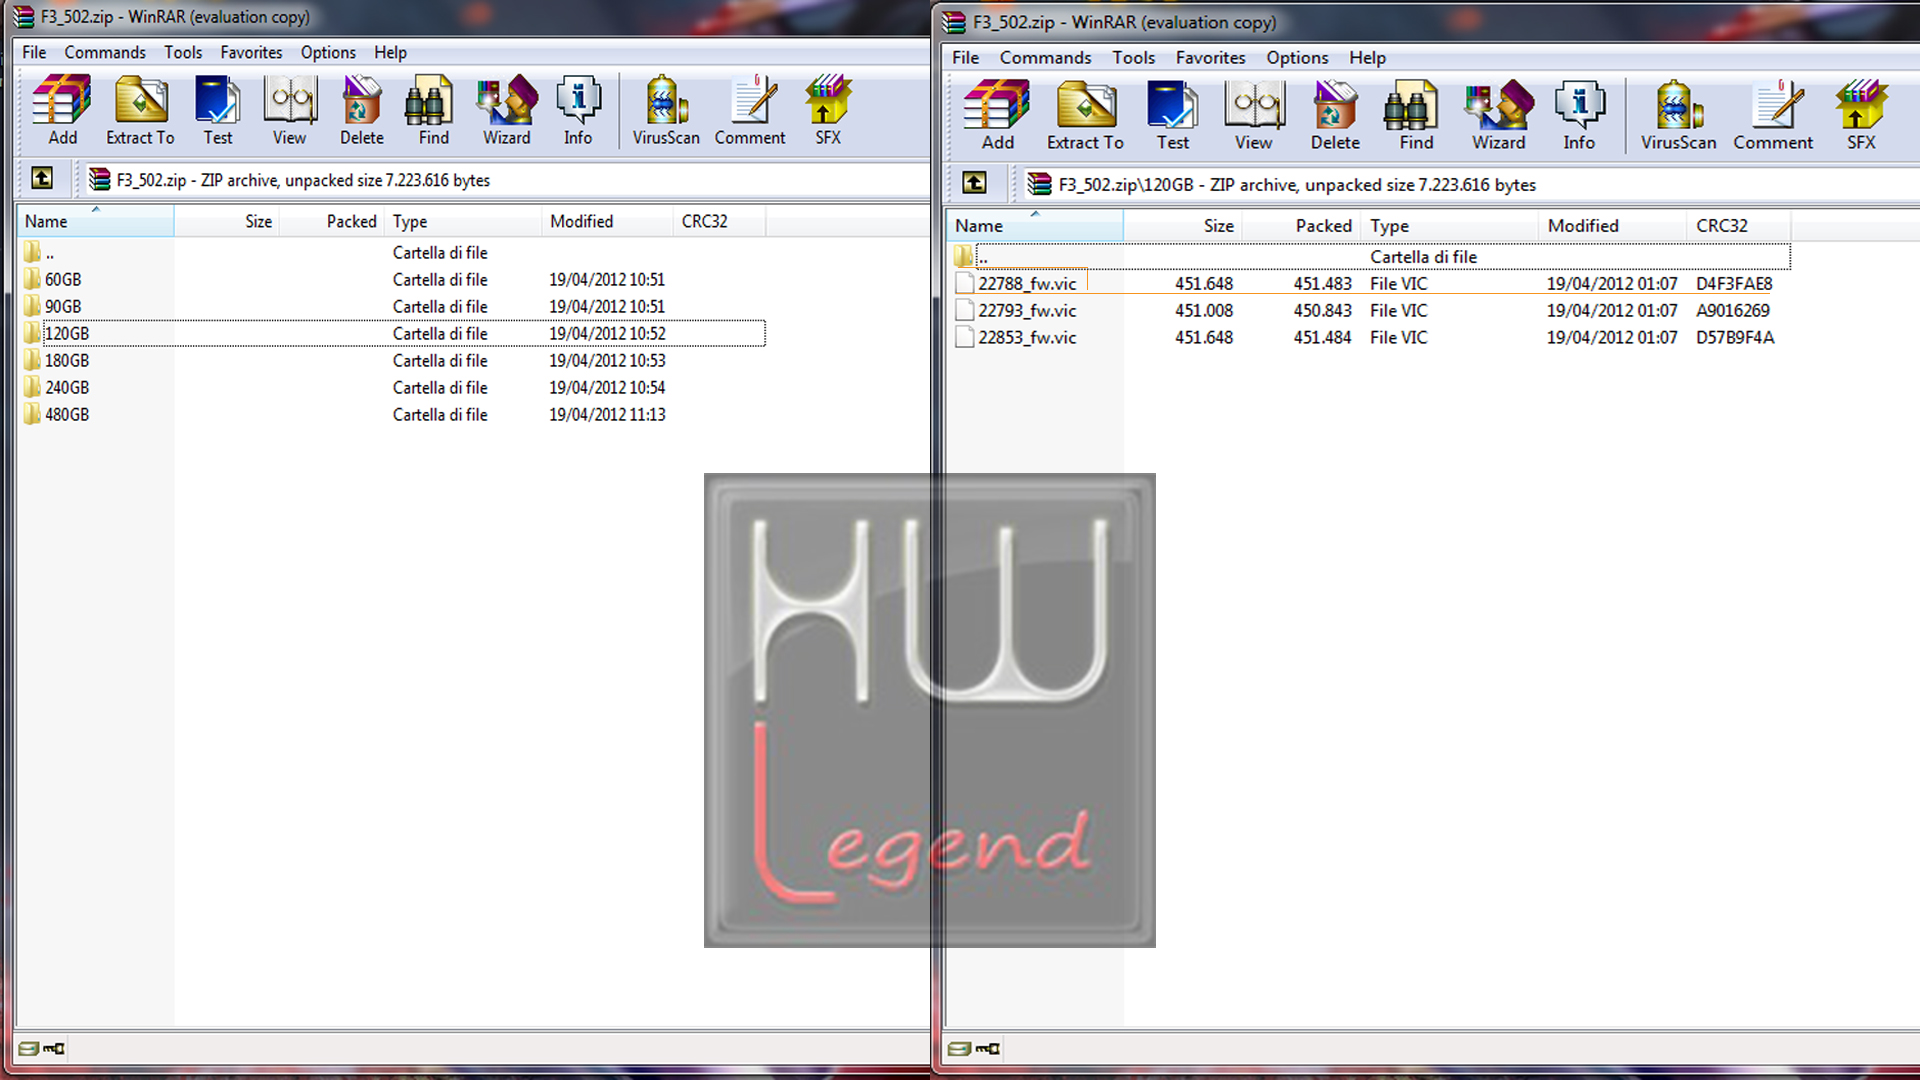Select the 120GB folder

(394, 333)
